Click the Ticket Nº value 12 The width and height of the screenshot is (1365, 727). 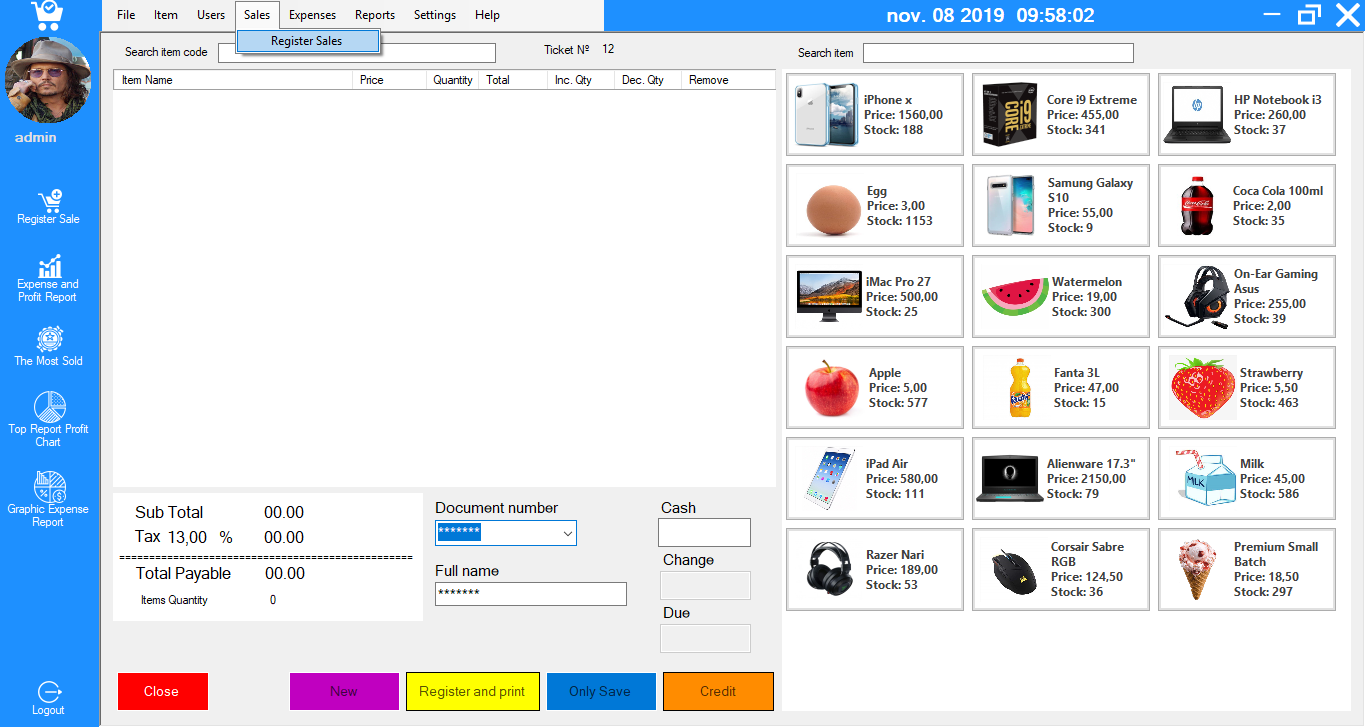click(x=608, y=49)
